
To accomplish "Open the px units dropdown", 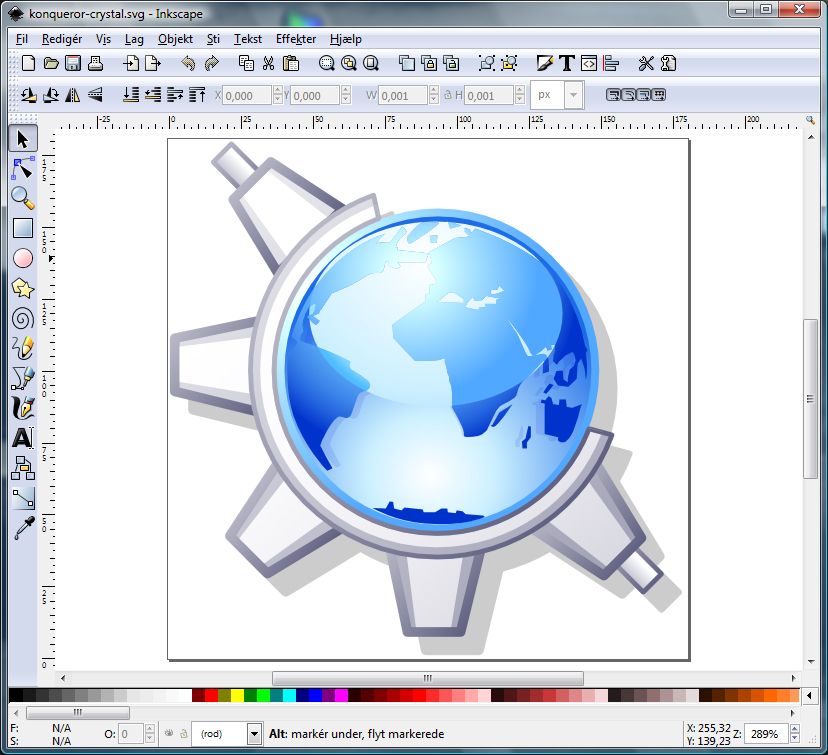I will point(573,96).
